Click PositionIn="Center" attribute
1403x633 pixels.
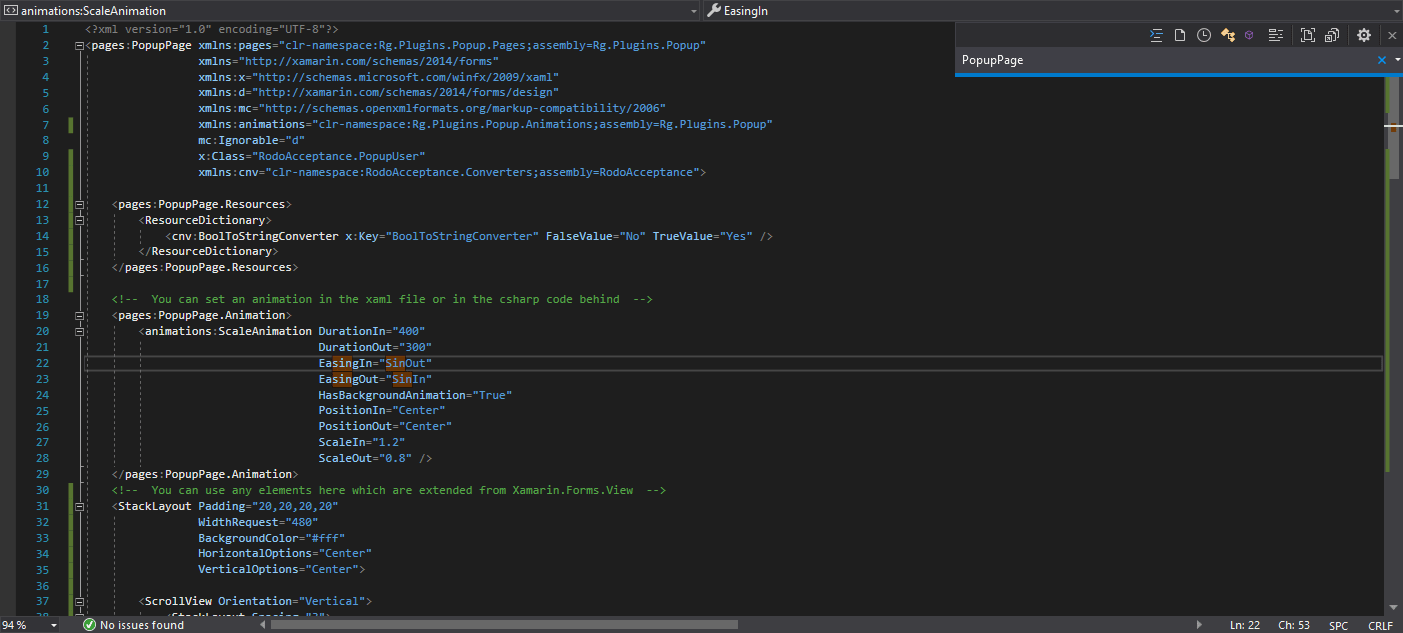pos(382,410)
